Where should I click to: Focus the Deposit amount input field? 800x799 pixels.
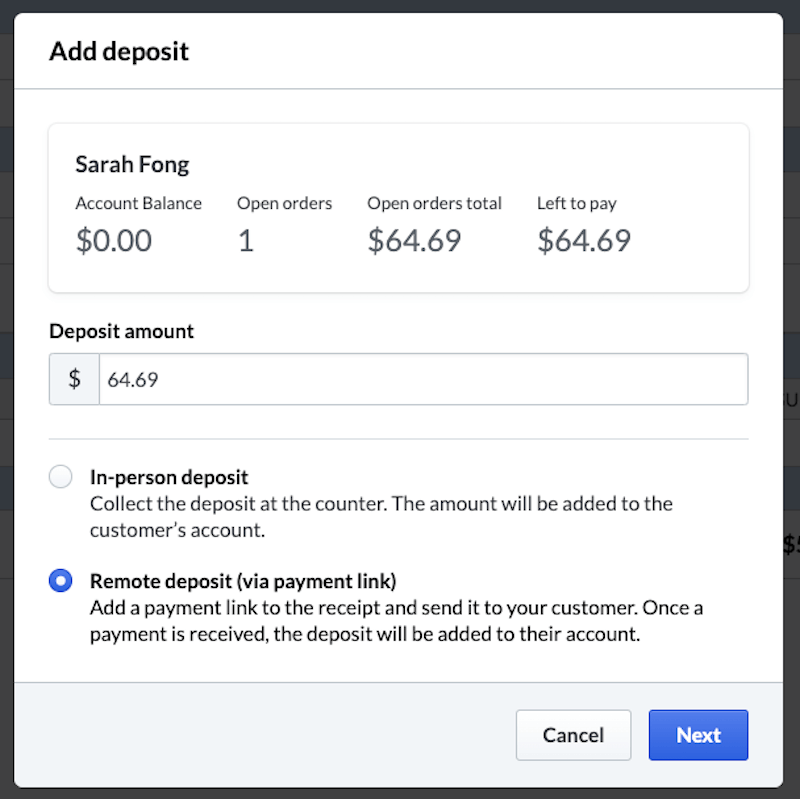pos(422,380)
